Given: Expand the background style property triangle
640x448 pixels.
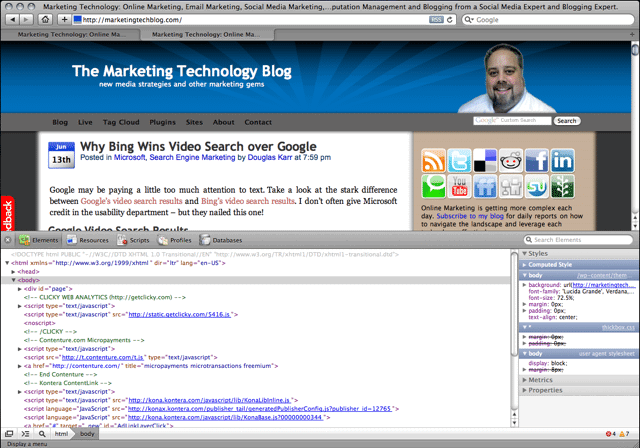Looking at the screenshot, I should click(524, 285).
